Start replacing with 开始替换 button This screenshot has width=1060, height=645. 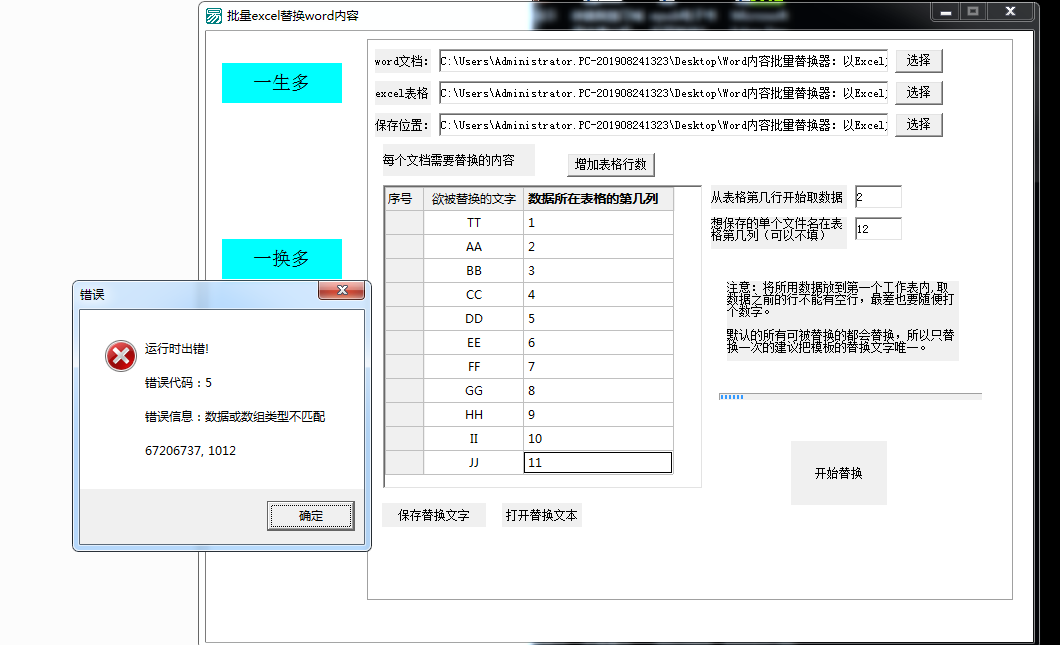click(x=838, y=473)
